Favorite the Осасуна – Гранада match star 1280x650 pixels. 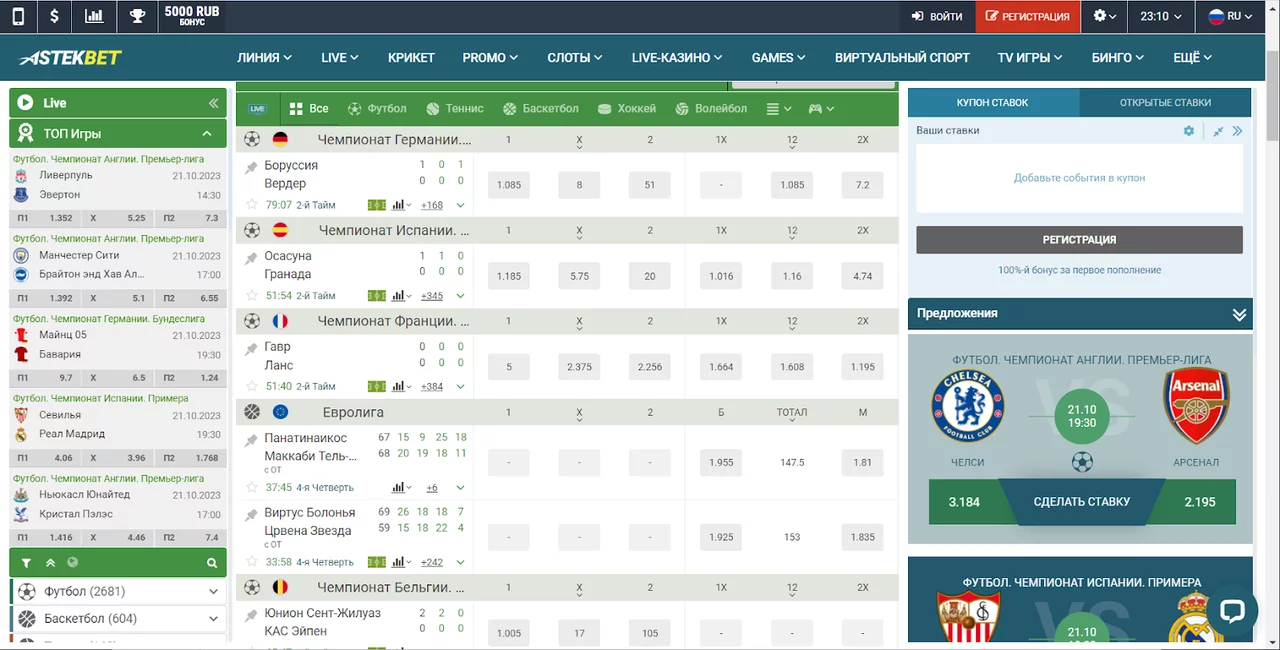[252, 296]
